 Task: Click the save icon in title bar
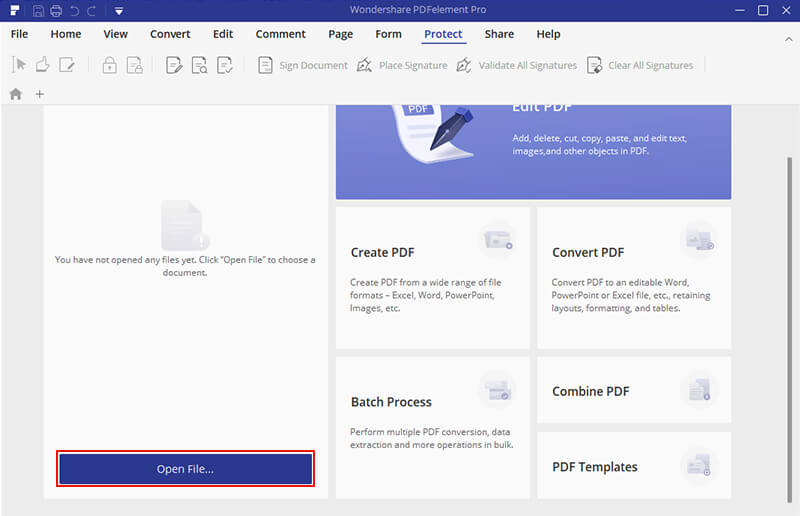pos(38,11)
